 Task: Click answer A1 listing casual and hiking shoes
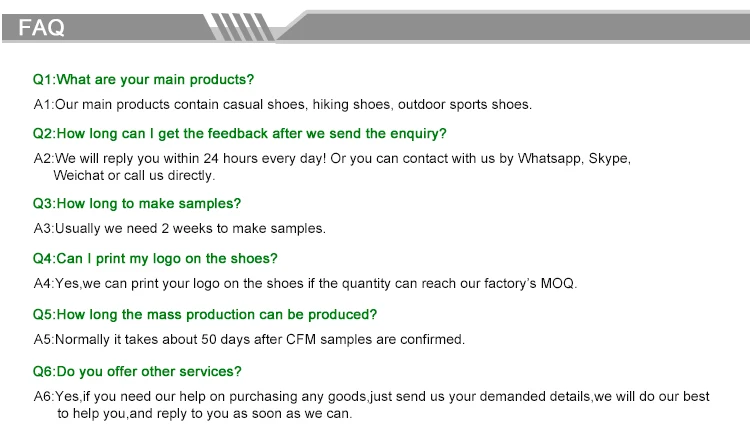(x=282, y=104)
